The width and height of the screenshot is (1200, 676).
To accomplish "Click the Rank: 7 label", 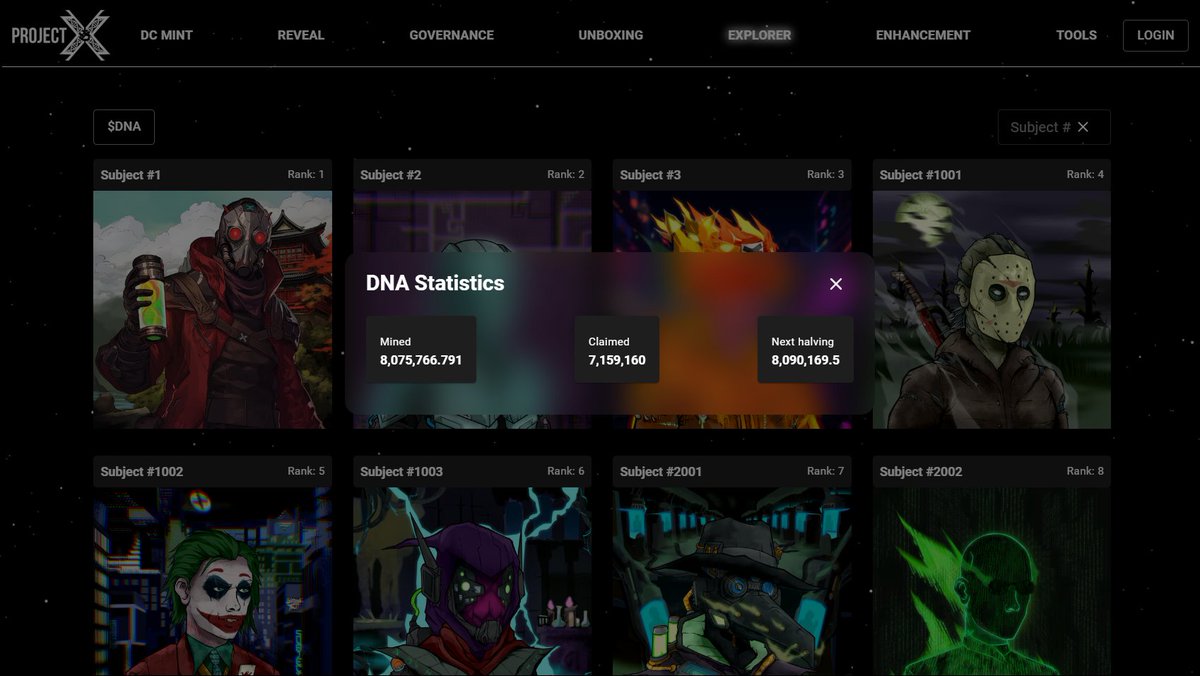I will (x=825, y=471).
